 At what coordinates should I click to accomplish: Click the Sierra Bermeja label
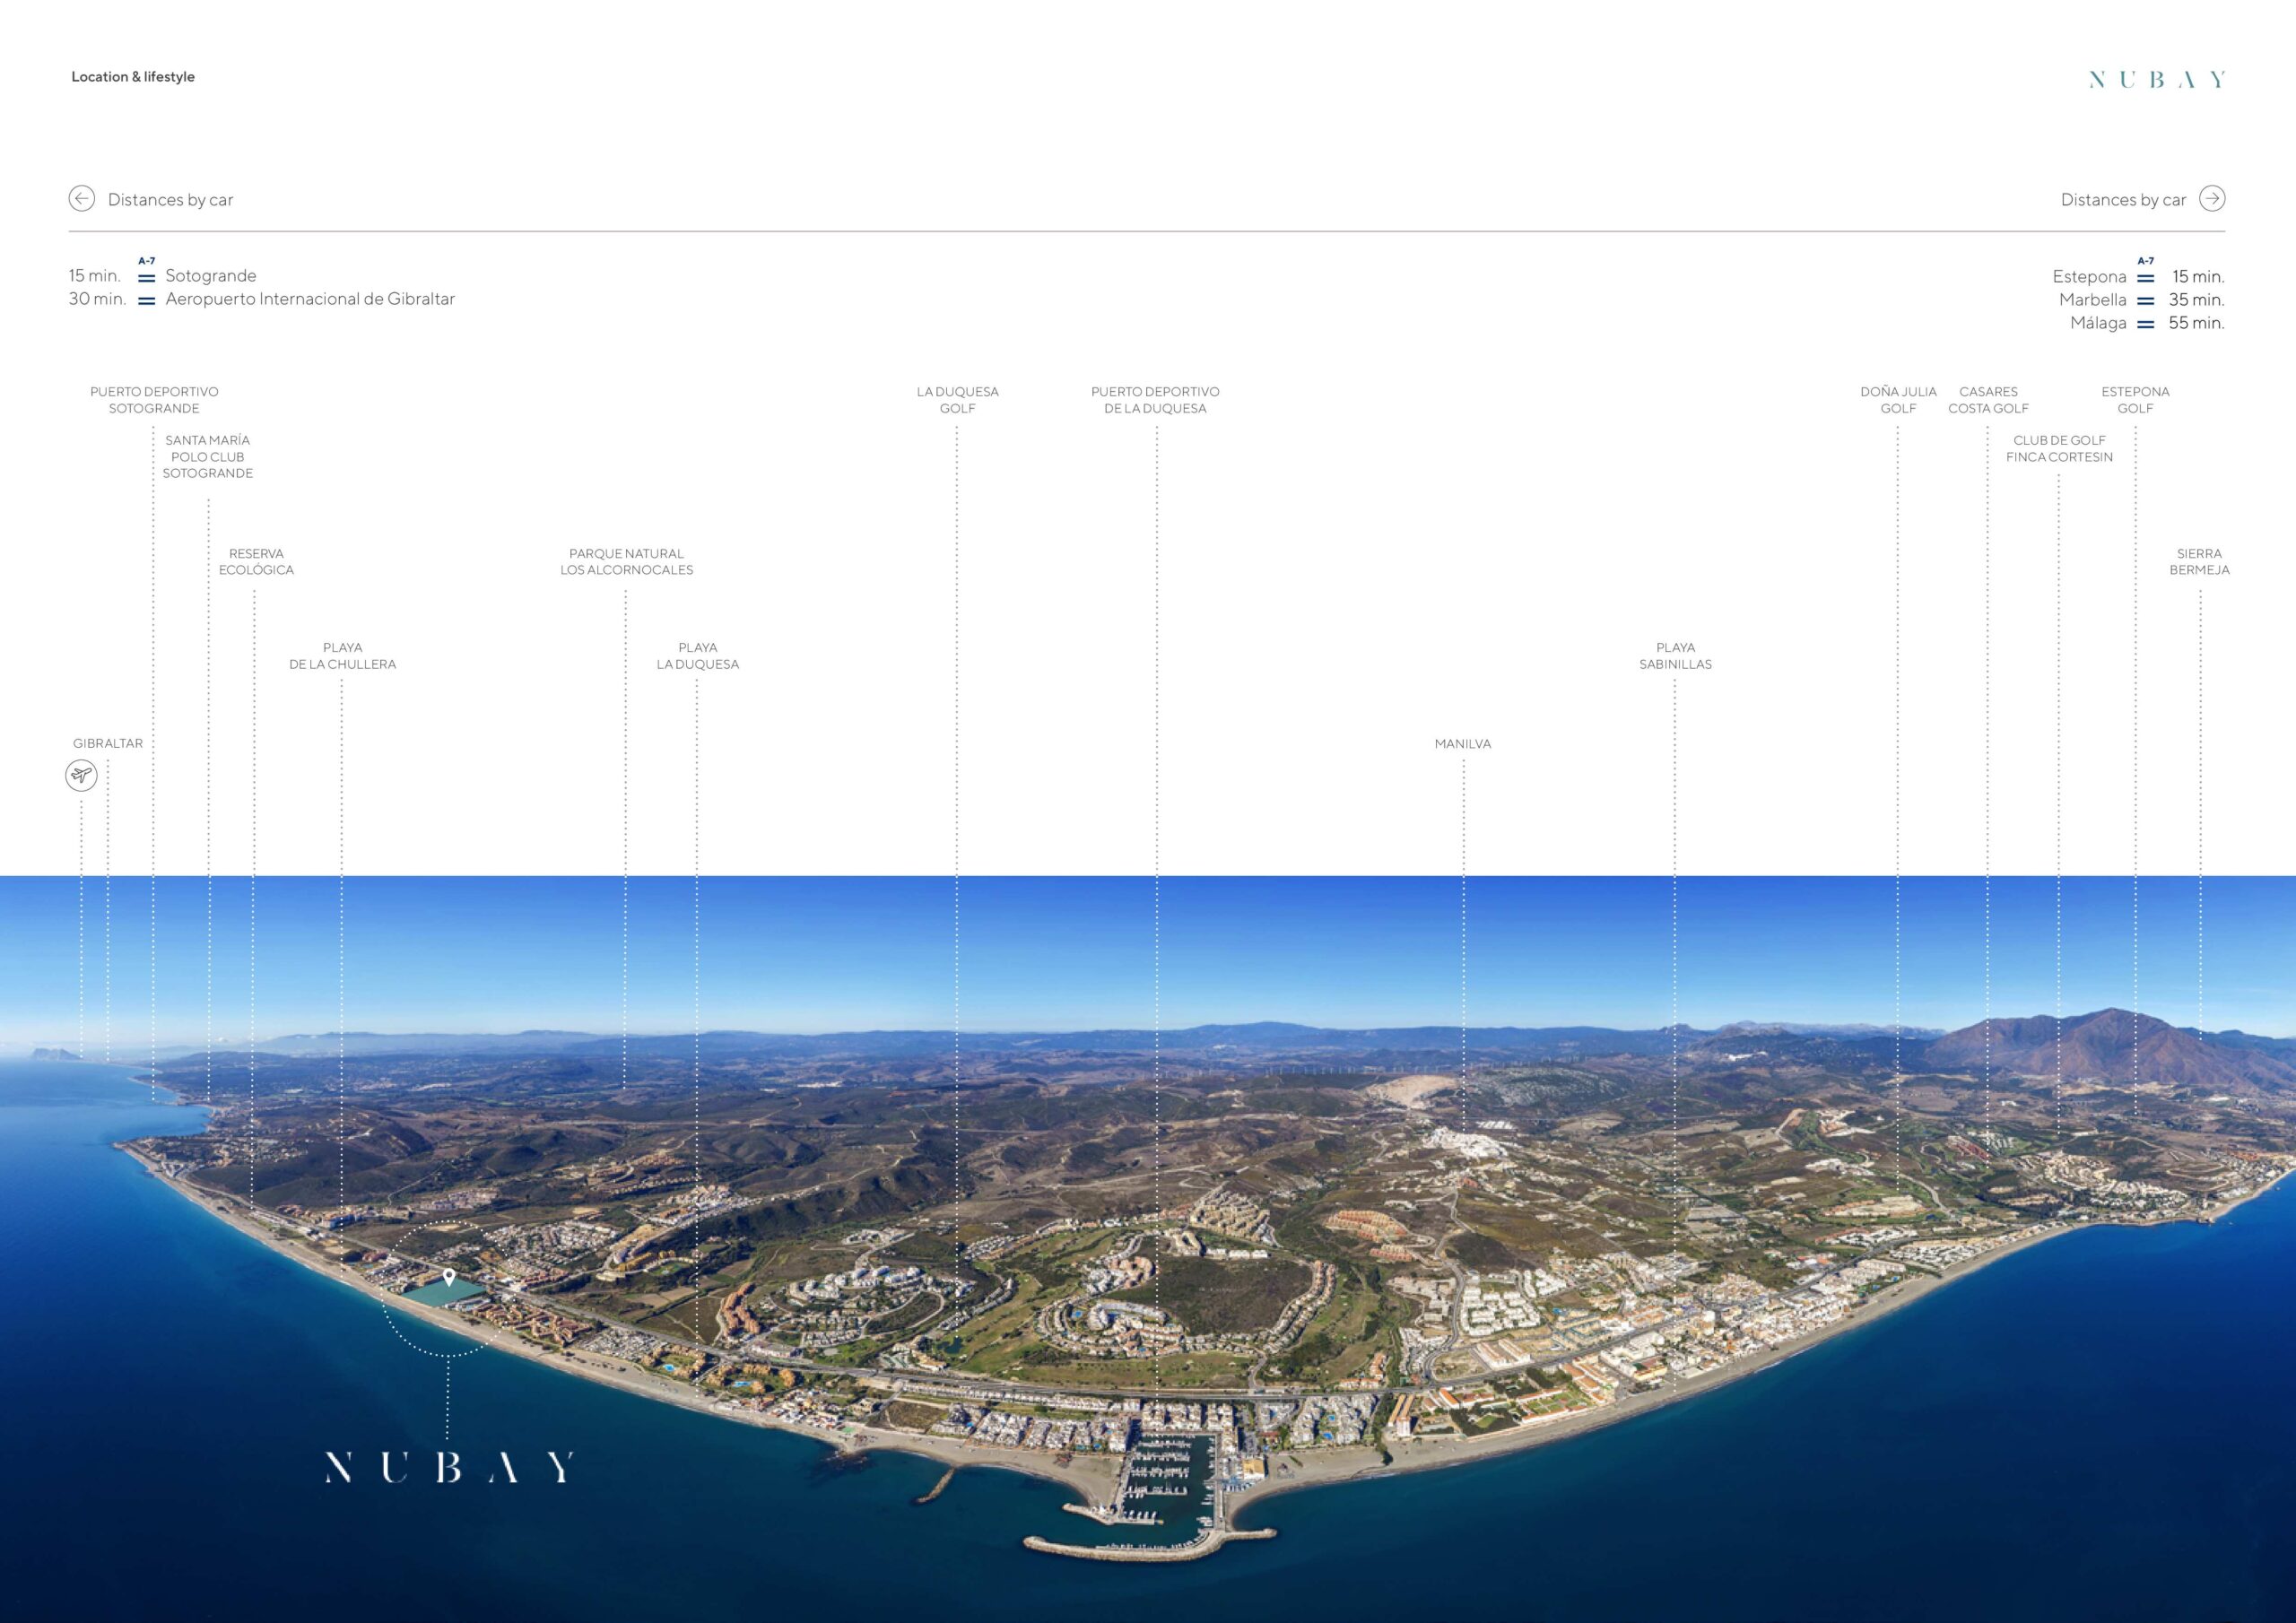(x=2199, y=562)
